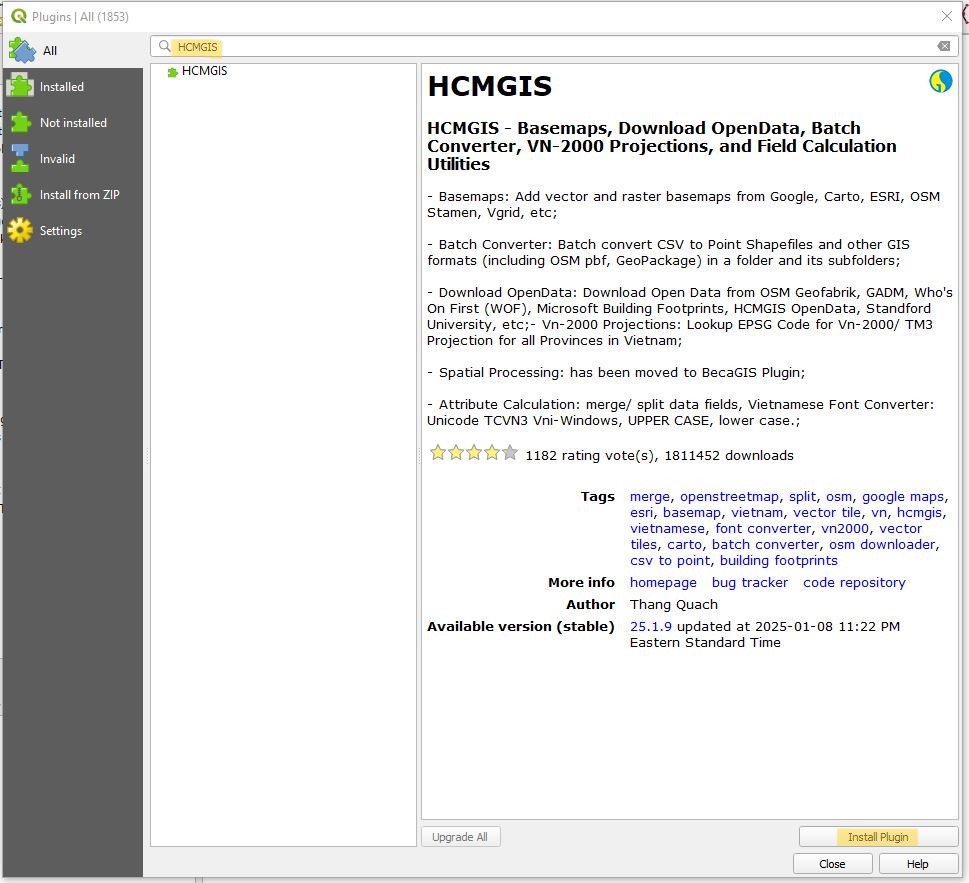Screen dimensions: 969x883
Task: Open the plugin Settings page
Action: pyautogui.click(x=60, y=231)
